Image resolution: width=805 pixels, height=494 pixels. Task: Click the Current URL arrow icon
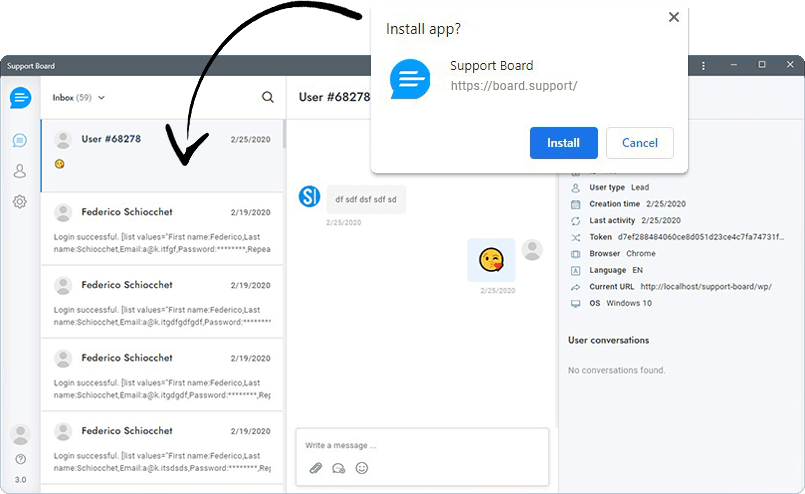pyautogui.click(x=576, y=287)
